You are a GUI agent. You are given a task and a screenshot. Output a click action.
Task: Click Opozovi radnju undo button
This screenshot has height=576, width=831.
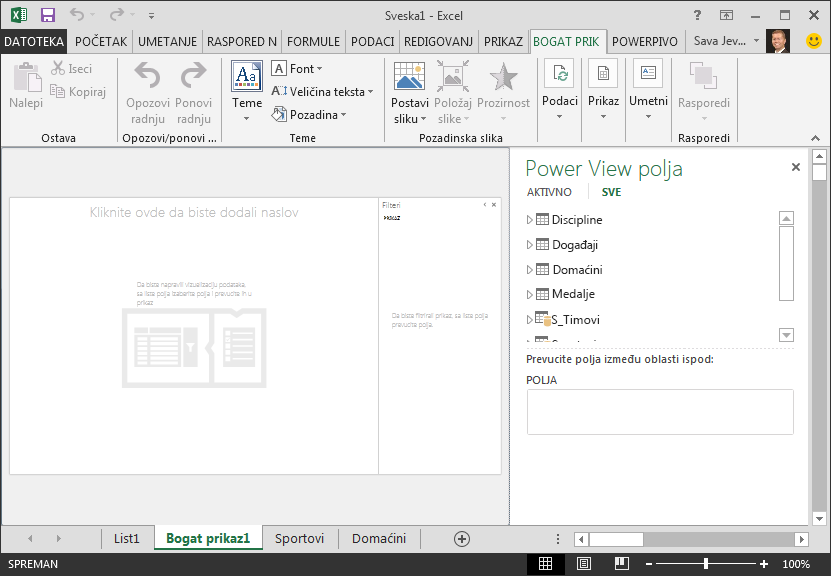(x=147, y=93)
